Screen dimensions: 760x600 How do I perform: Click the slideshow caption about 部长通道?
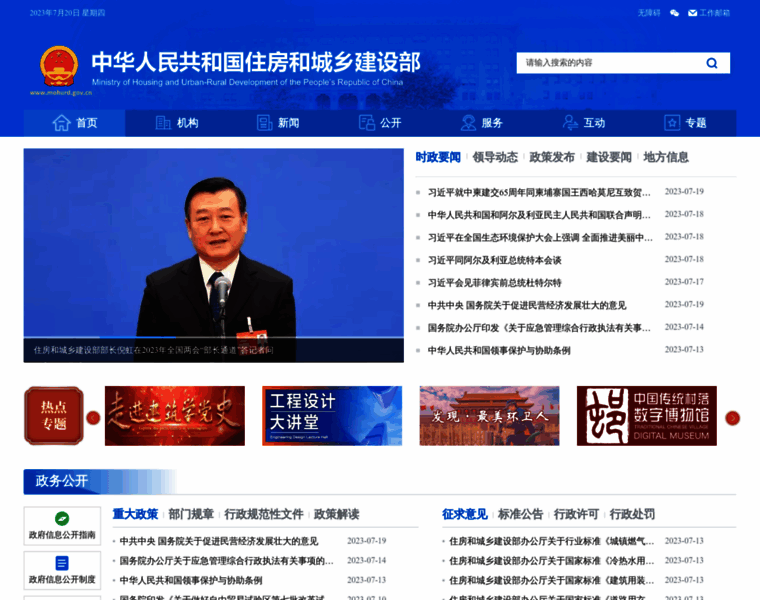click(x=154, y=350)
